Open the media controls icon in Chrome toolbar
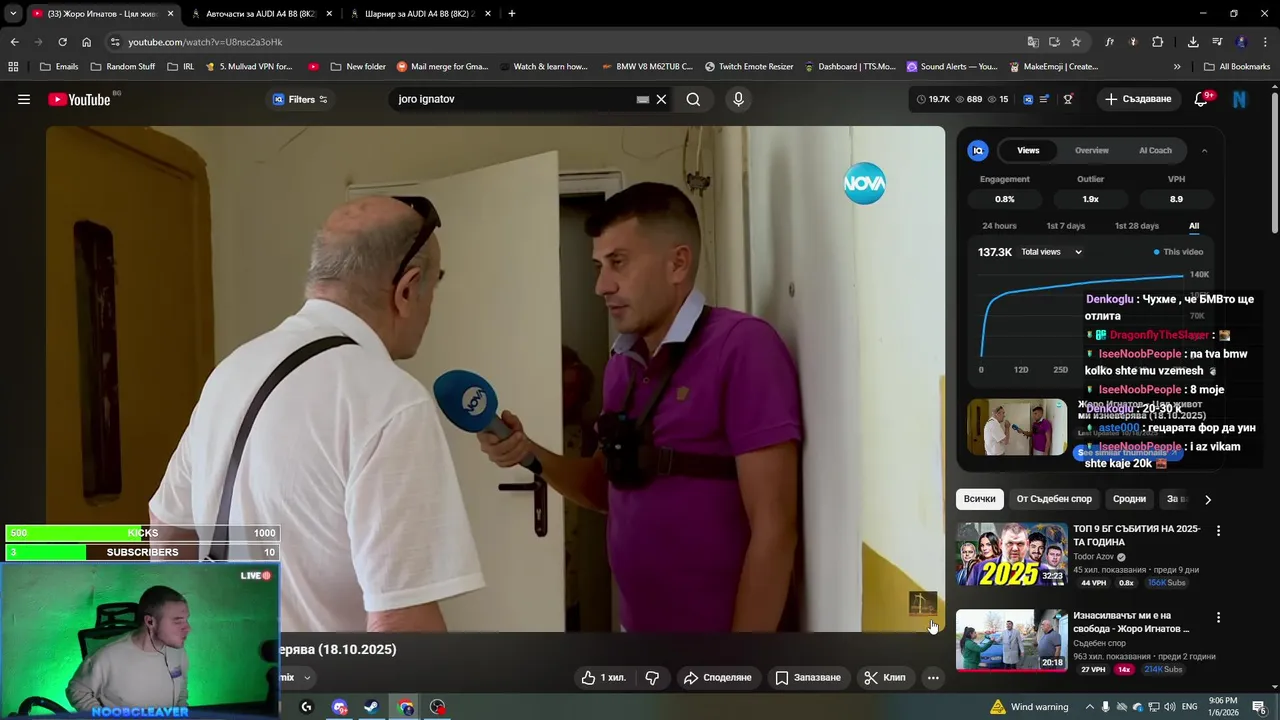 coord(1217,42)
